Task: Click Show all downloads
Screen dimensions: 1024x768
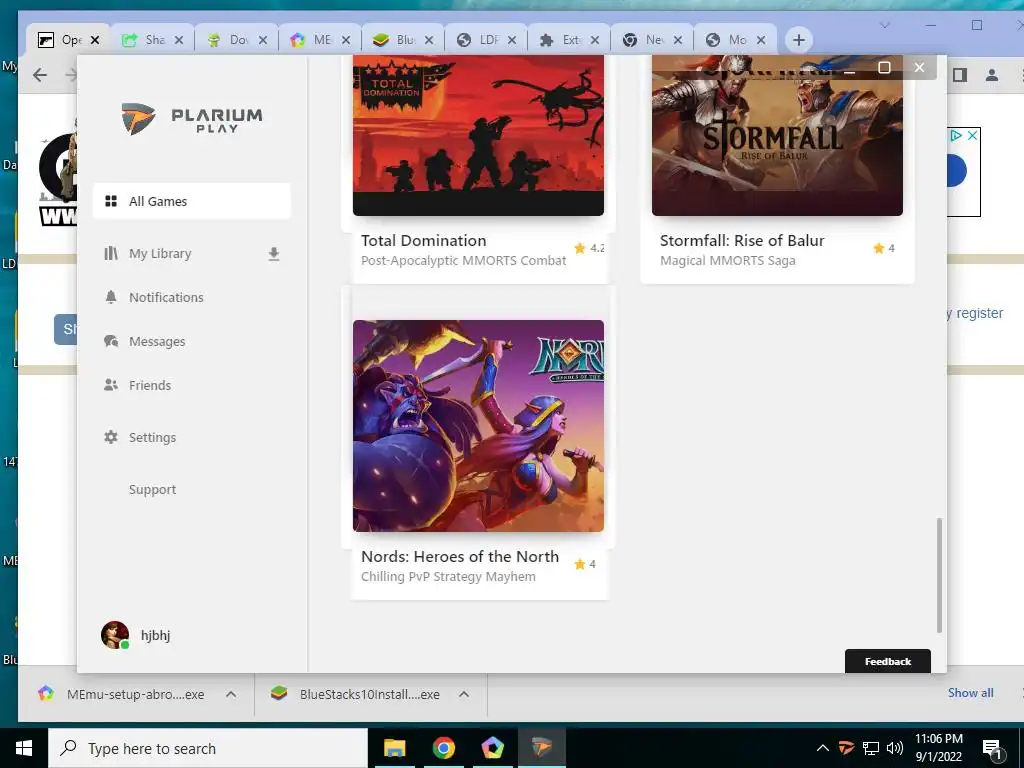Action: pos(970,693)
